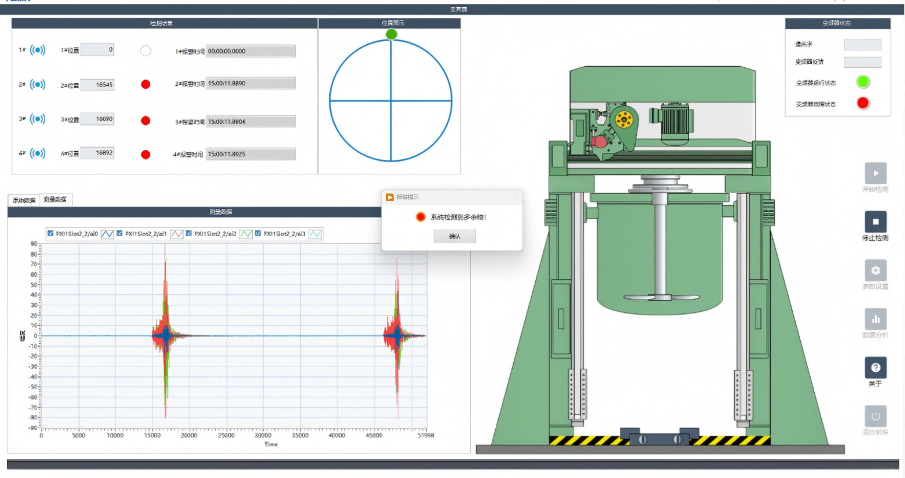Click the motor on top of the mixer diagram

pos(673,122)
